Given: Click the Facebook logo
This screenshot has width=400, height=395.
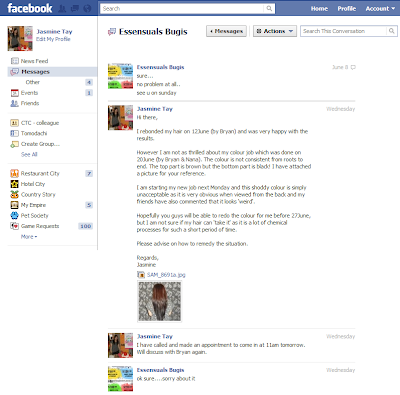Looking at the screenshot, I should click(x=30, y=8).
